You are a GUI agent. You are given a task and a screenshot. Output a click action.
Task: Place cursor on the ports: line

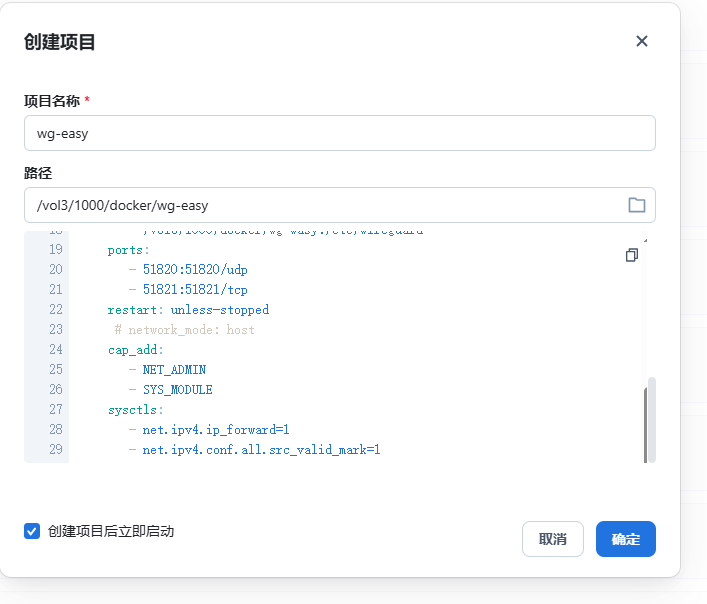[x=128, y=250]
